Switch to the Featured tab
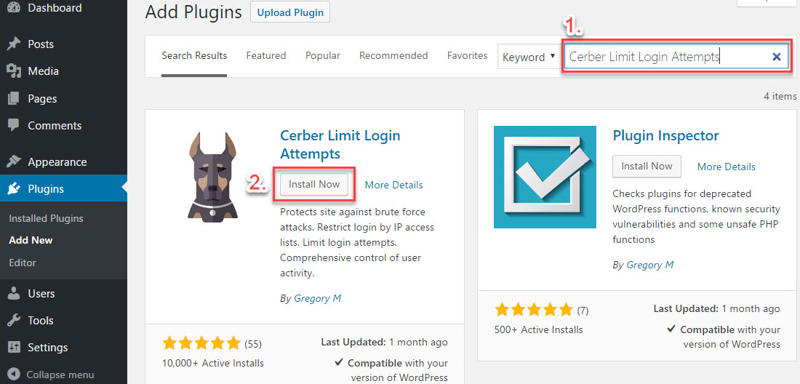This screenshot has width=800, height=384. point(266,56)
